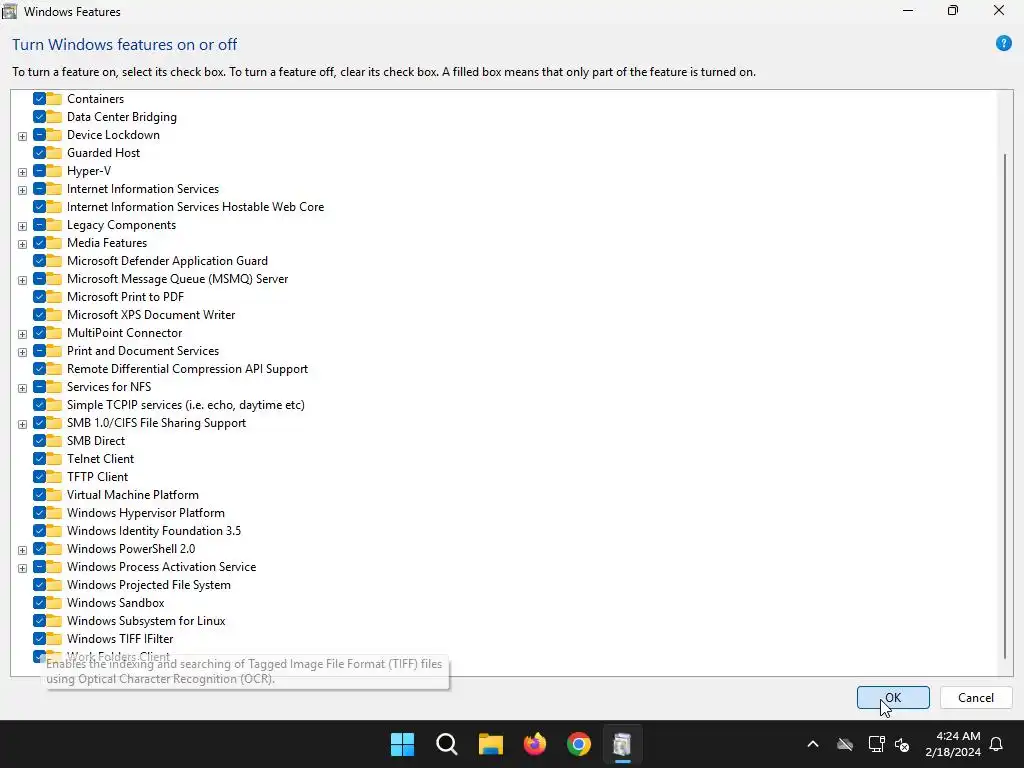Click the Containers folder icon

click(54, 99)
